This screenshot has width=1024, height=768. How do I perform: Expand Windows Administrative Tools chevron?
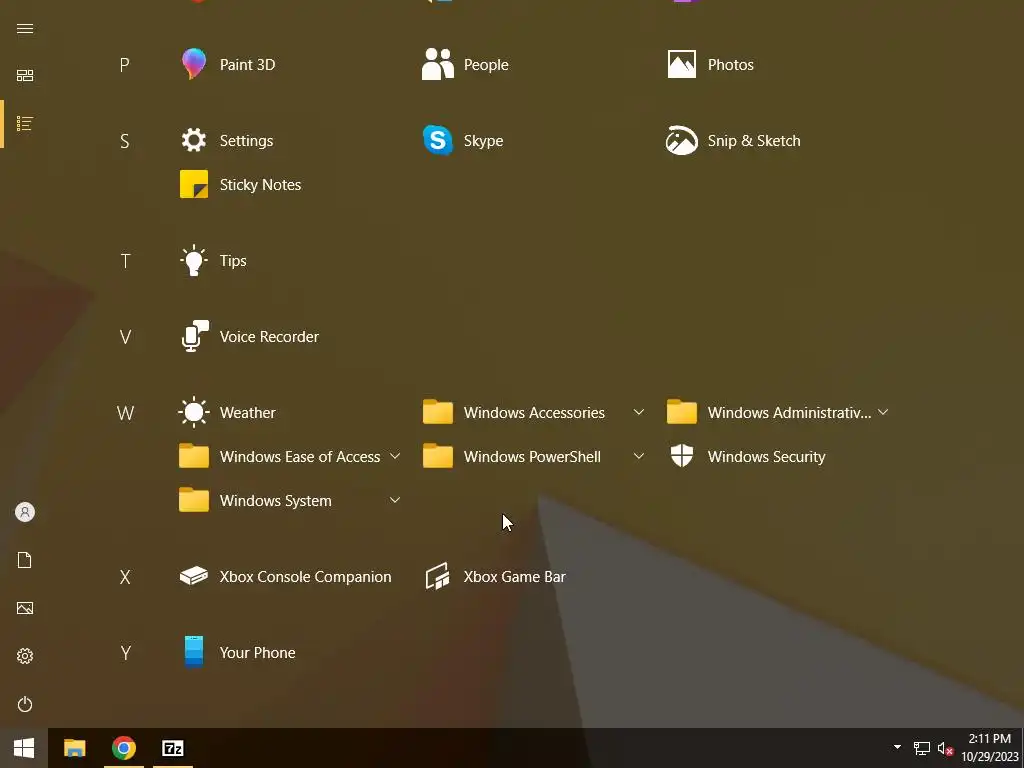click(x=883, y=412)
